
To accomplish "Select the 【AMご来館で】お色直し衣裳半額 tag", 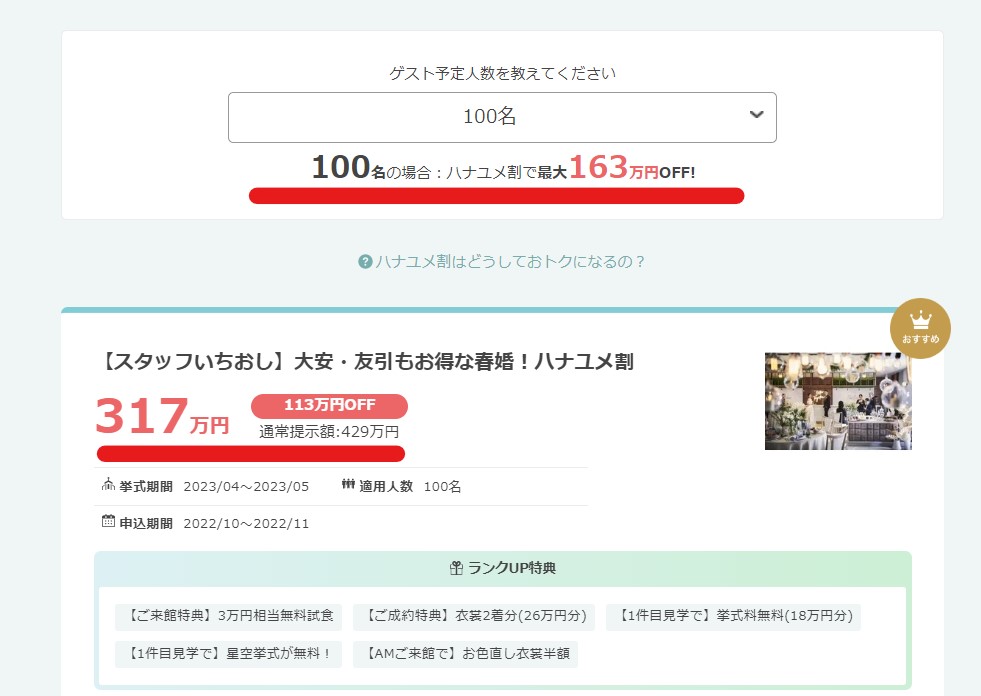I will (465, 653).
